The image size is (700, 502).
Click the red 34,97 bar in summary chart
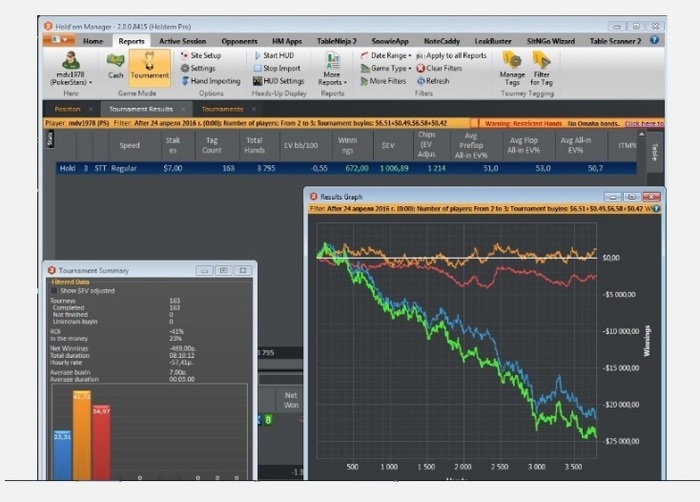(x=101, y=443)
